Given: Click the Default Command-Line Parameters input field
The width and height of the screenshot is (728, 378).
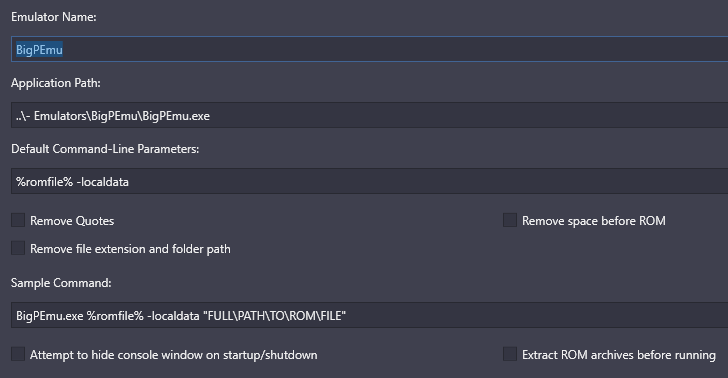Looking at the screenshot, I should (370, 181).
